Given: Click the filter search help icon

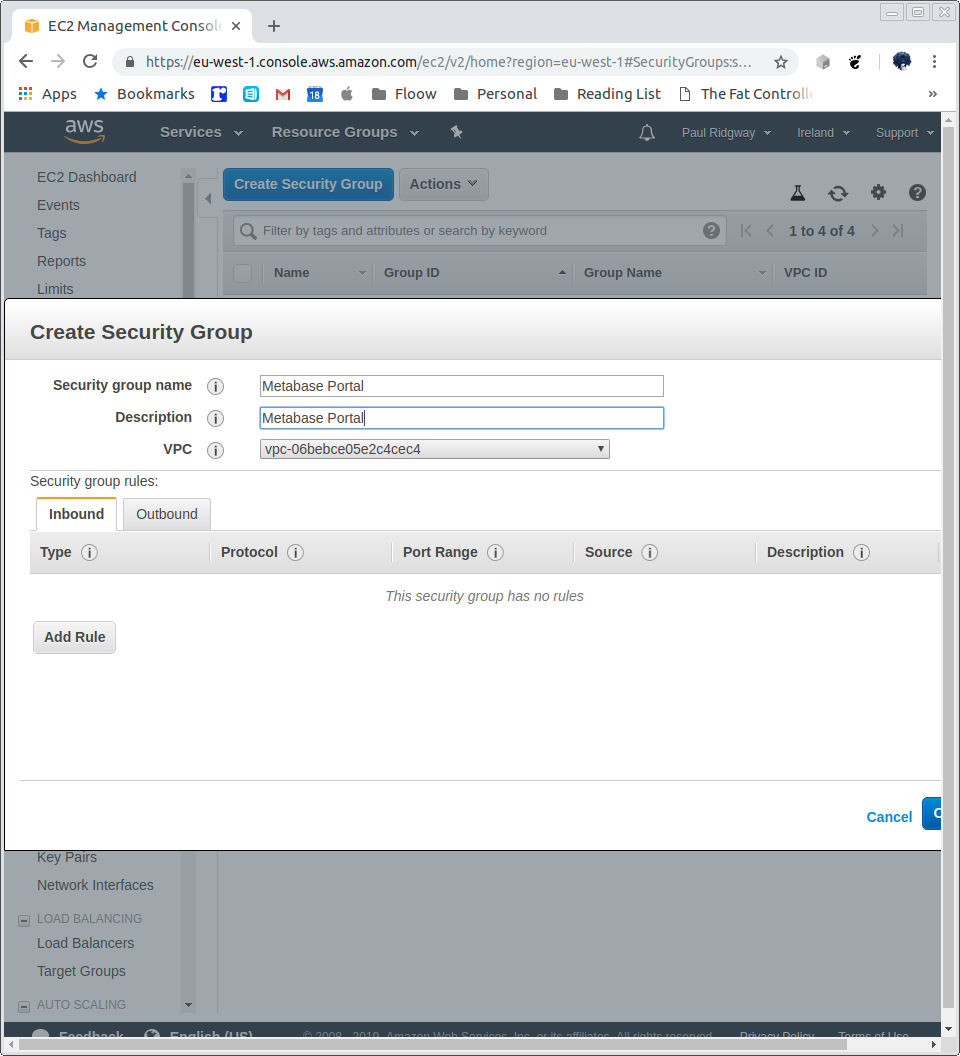Looking at the screenshot, I should 711,231.
